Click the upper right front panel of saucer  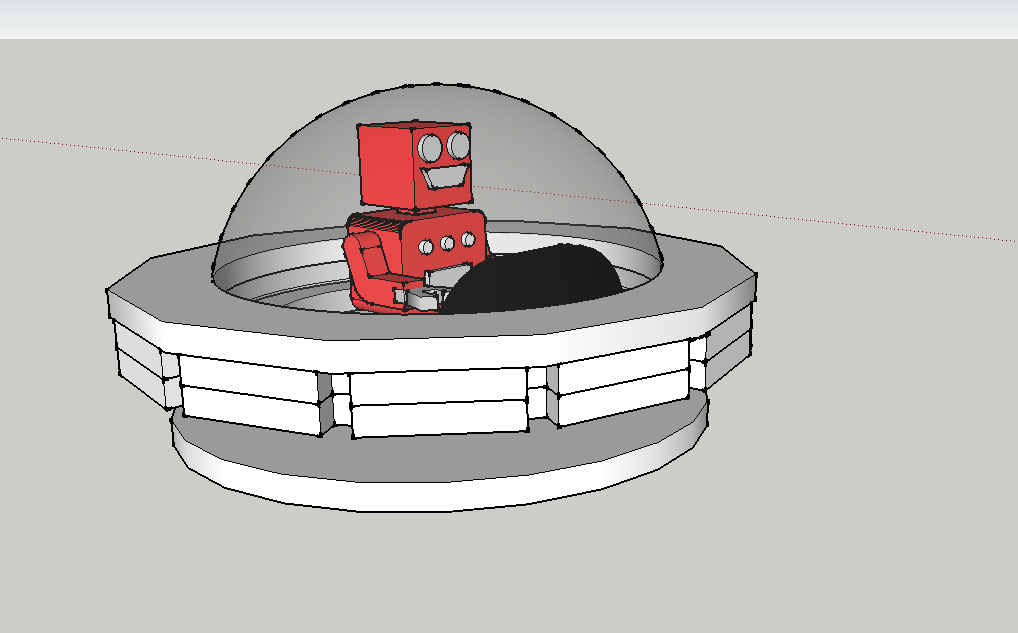[x=622, y=374]
